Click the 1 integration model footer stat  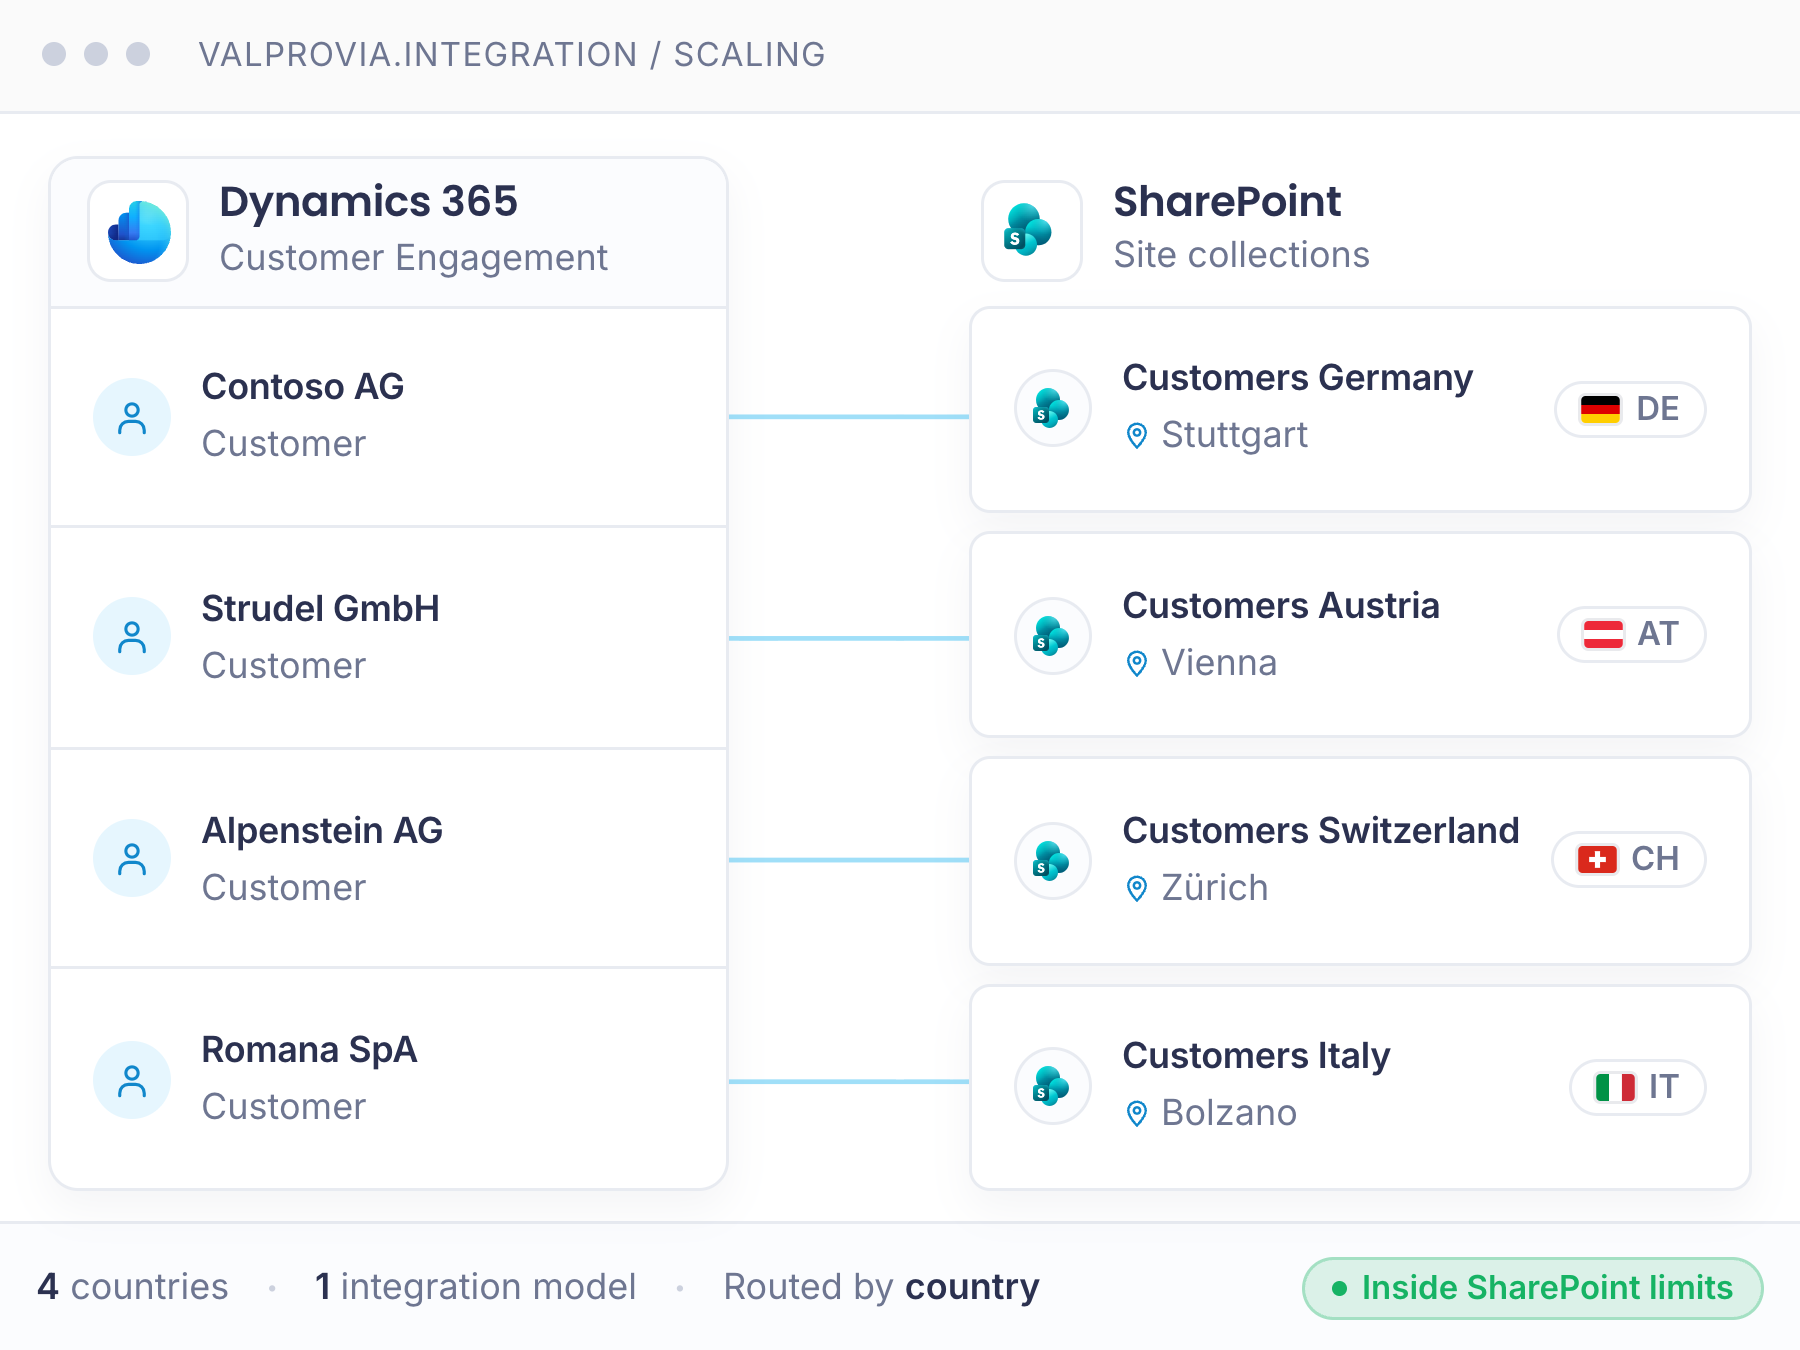(x=475, y=1287)
